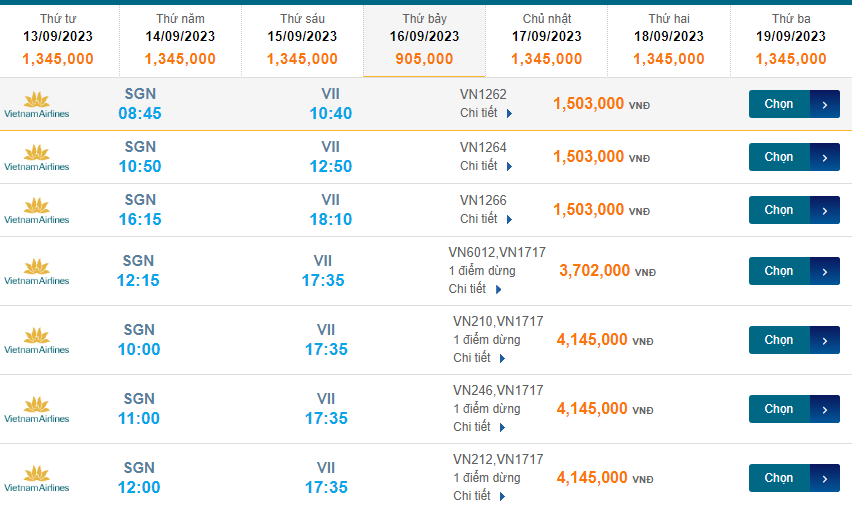This screenshot has width=852, height=509.
Task: Click Vietnam Airlines logo on VN1264 row
Action: (x=37, y=157)
